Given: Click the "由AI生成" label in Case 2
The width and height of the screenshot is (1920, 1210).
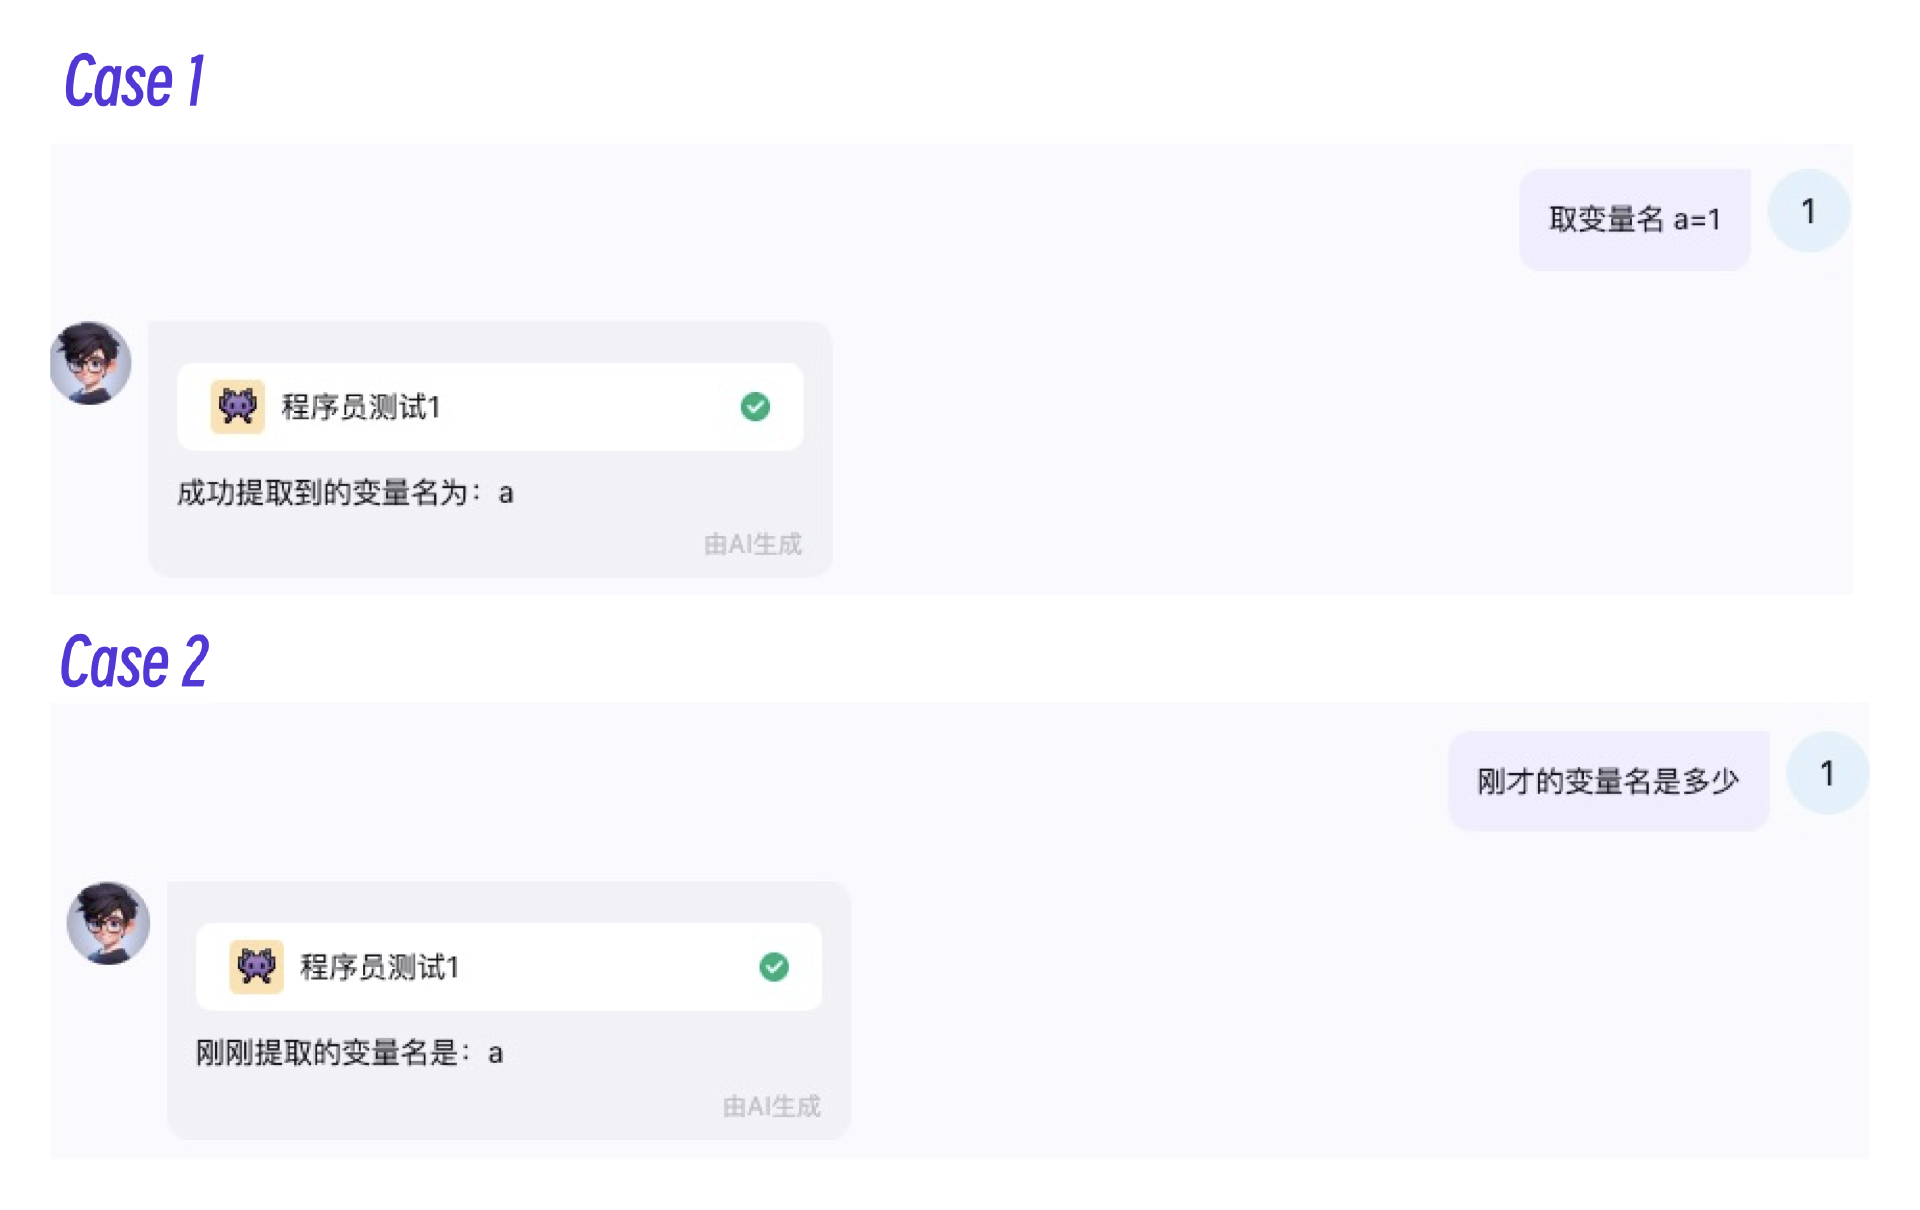Looking at the screenshot, I should (x=771, y=1106).
